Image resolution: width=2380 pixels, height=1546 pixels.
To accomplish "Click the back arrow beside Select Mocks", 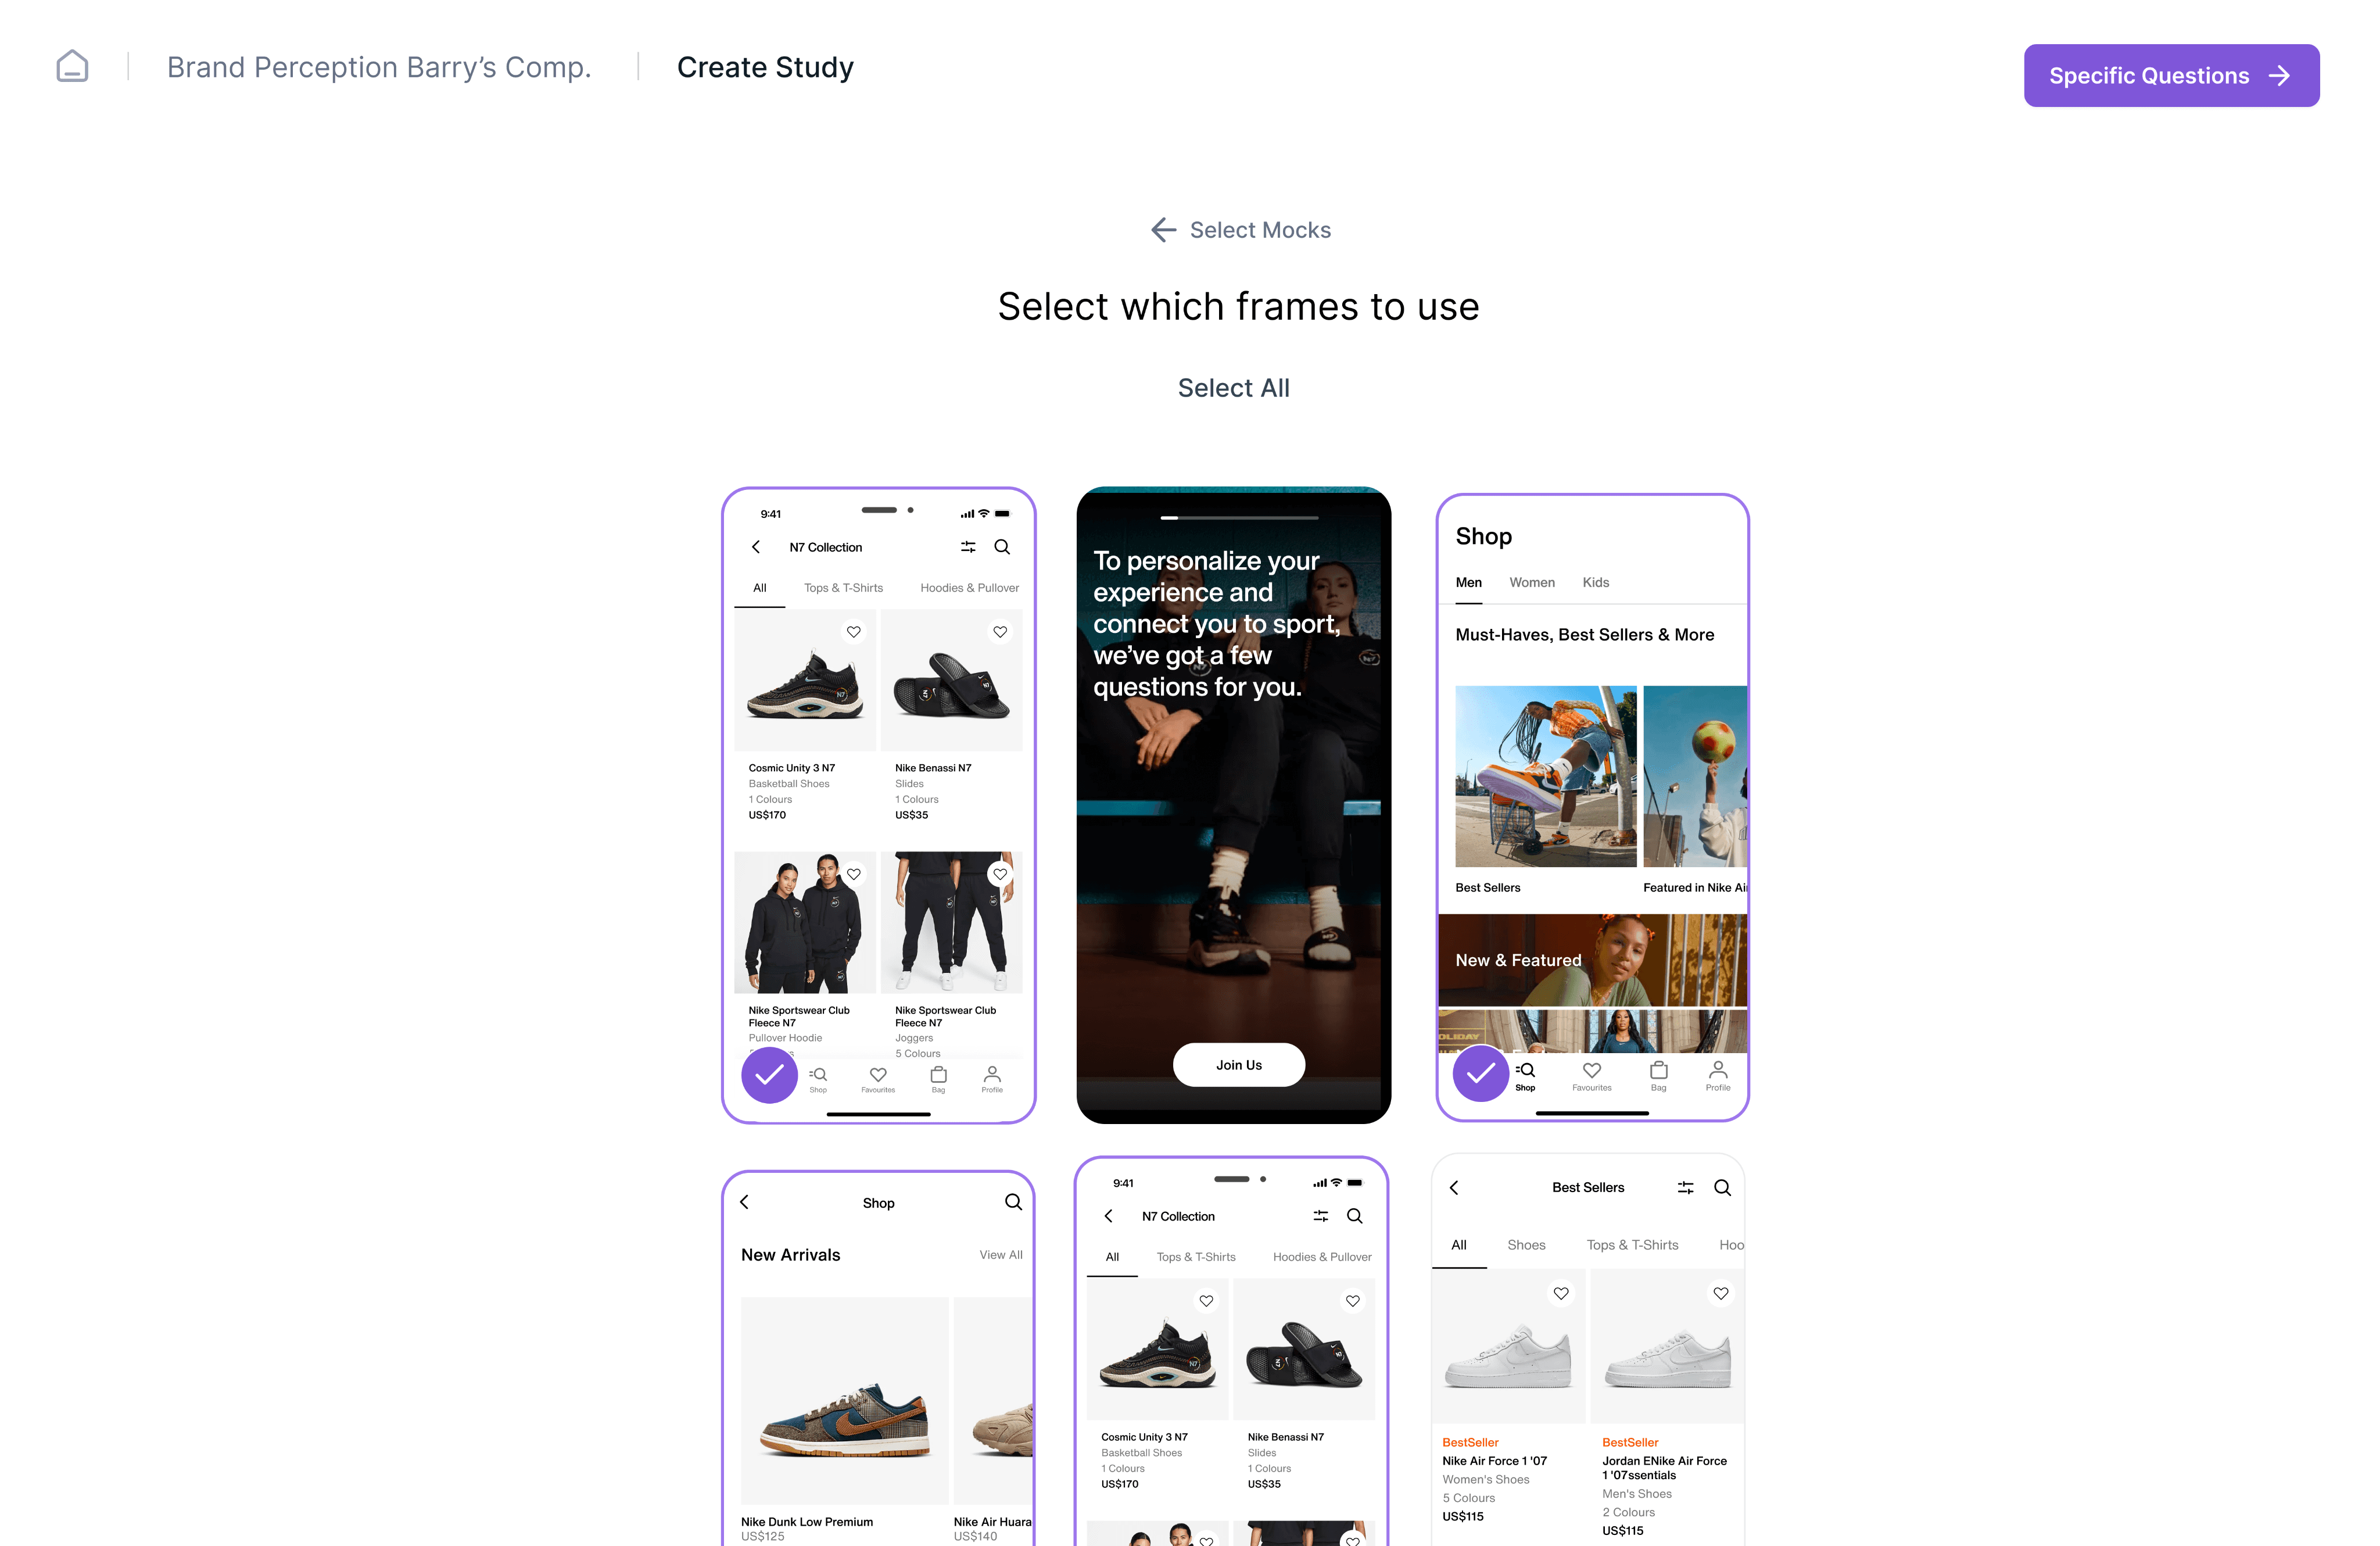I will [x=1163, y=230].
